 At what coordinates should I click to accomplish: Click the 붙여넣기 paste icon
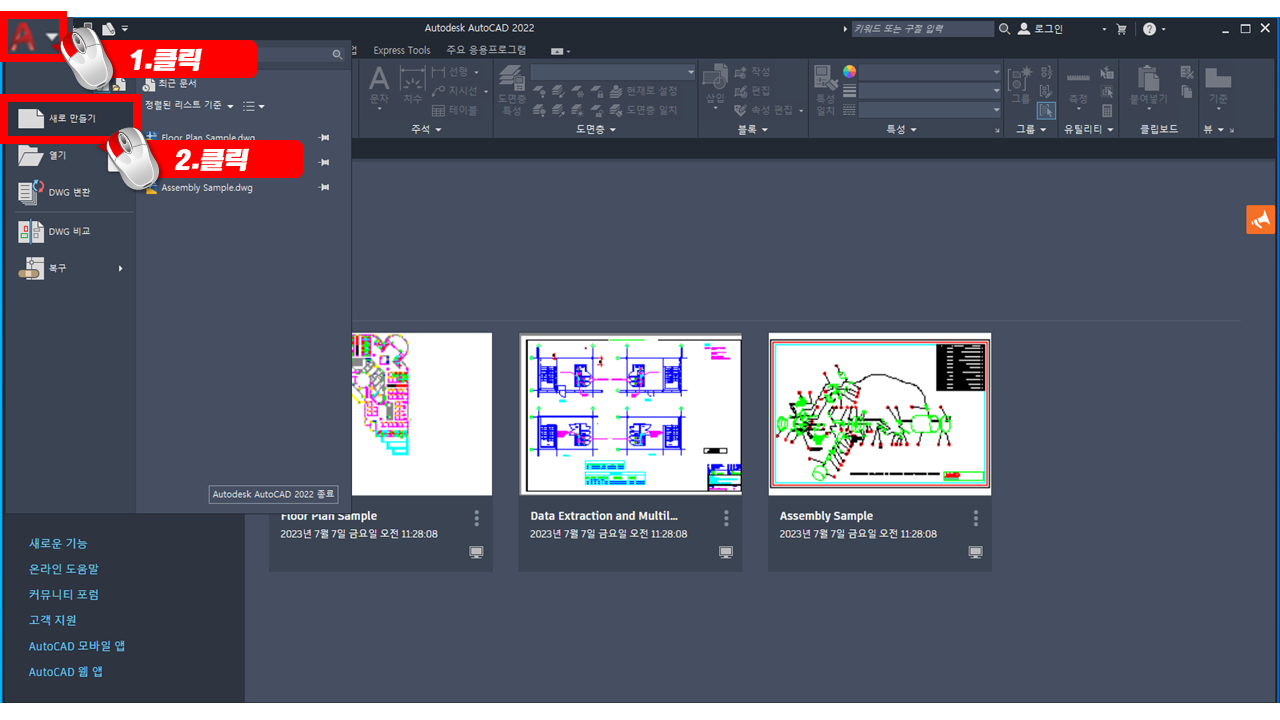[1149, 86]
